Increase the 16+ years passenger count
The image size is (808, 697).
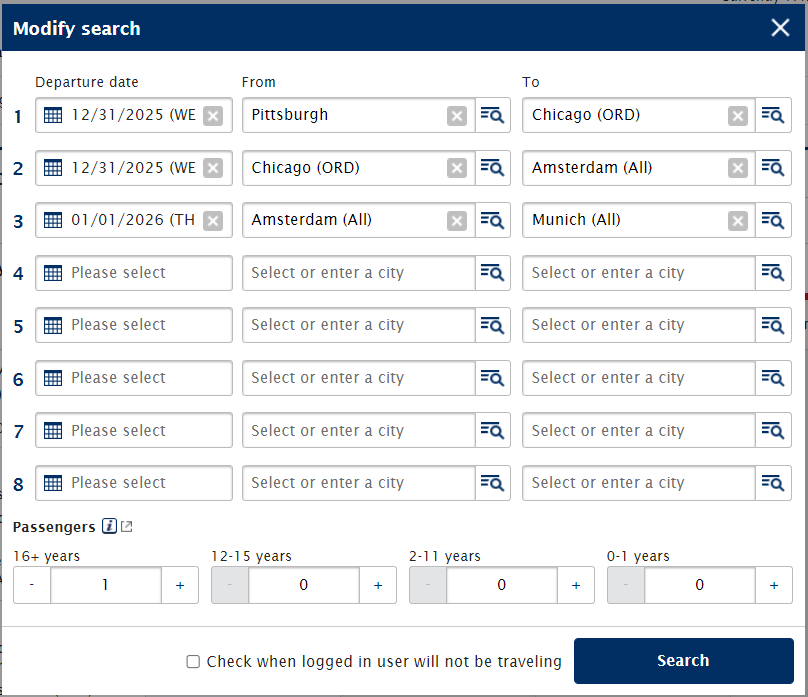(180, 586)
